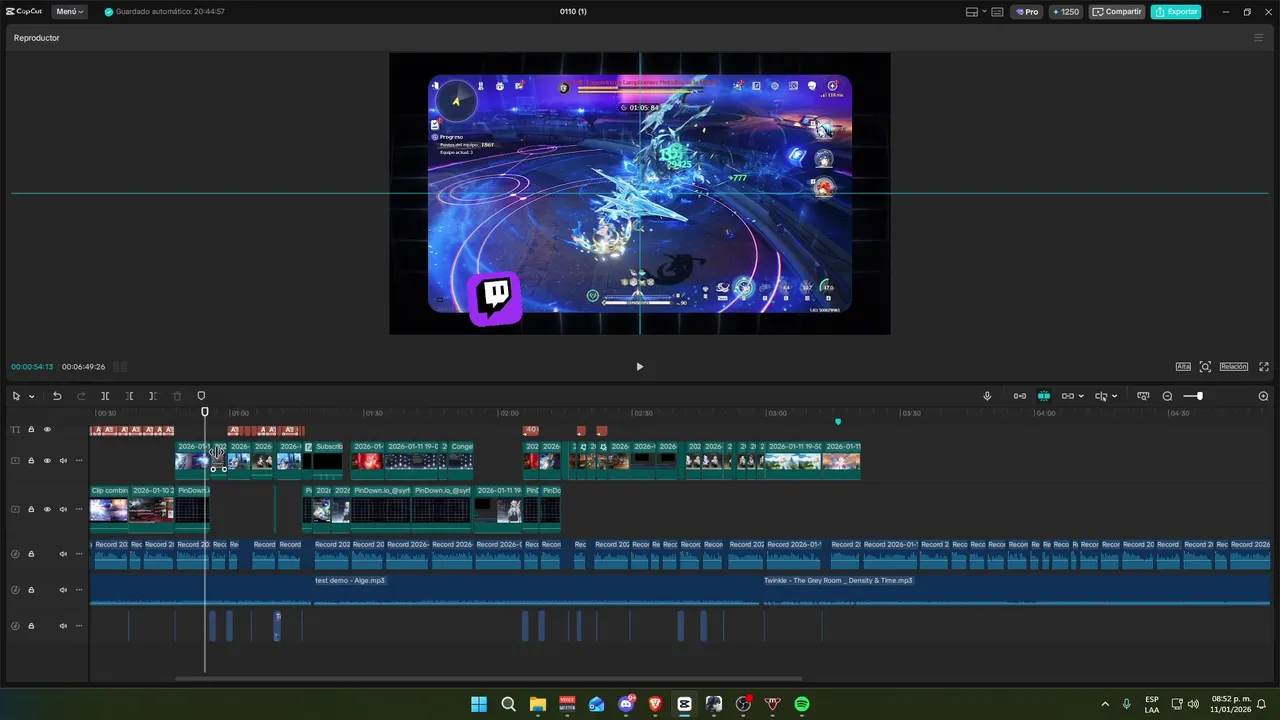Delete right of playhead tool
The image size is (1280, 720).
coord(152,396)
